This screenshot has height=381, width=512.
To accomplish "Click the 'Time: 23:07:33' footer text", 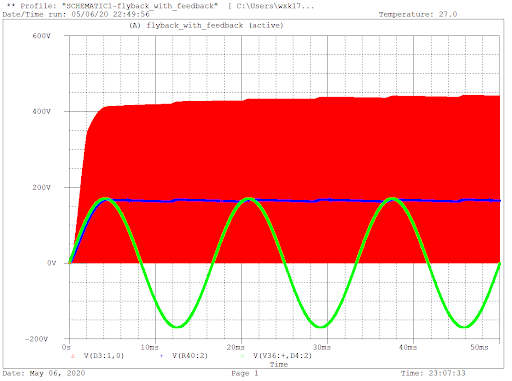I will point(433,373).
